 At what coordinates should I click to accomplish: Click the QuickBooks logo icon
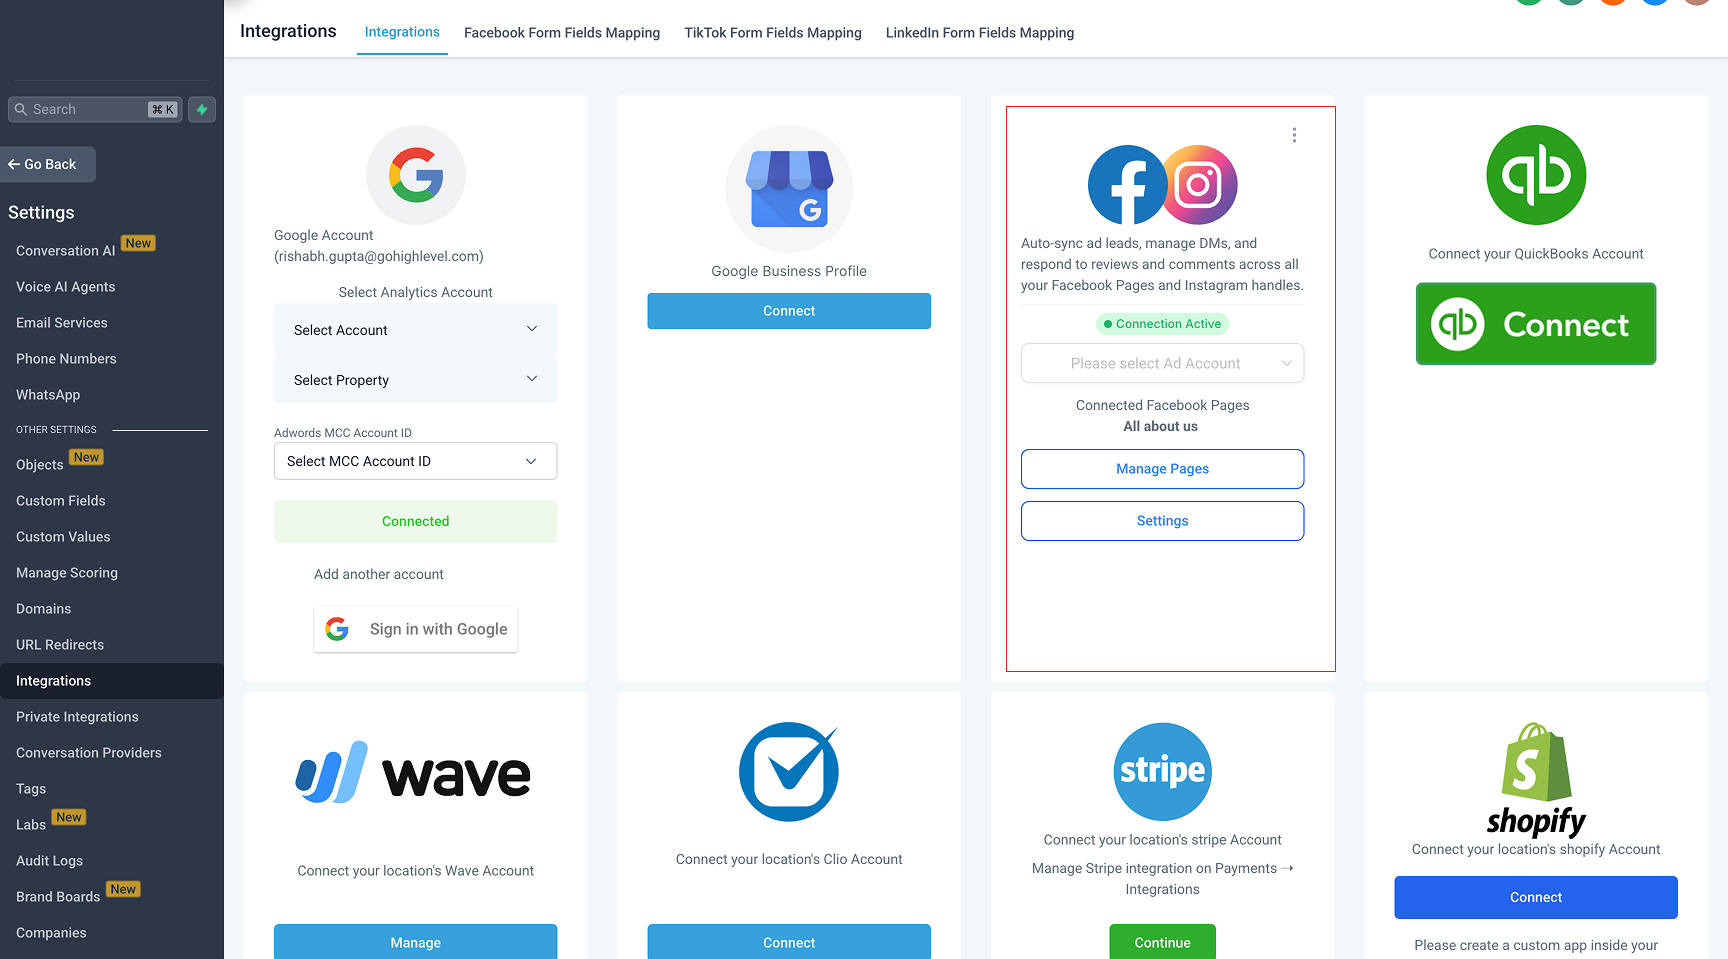pyautogui.click(x=1536, y=175)
